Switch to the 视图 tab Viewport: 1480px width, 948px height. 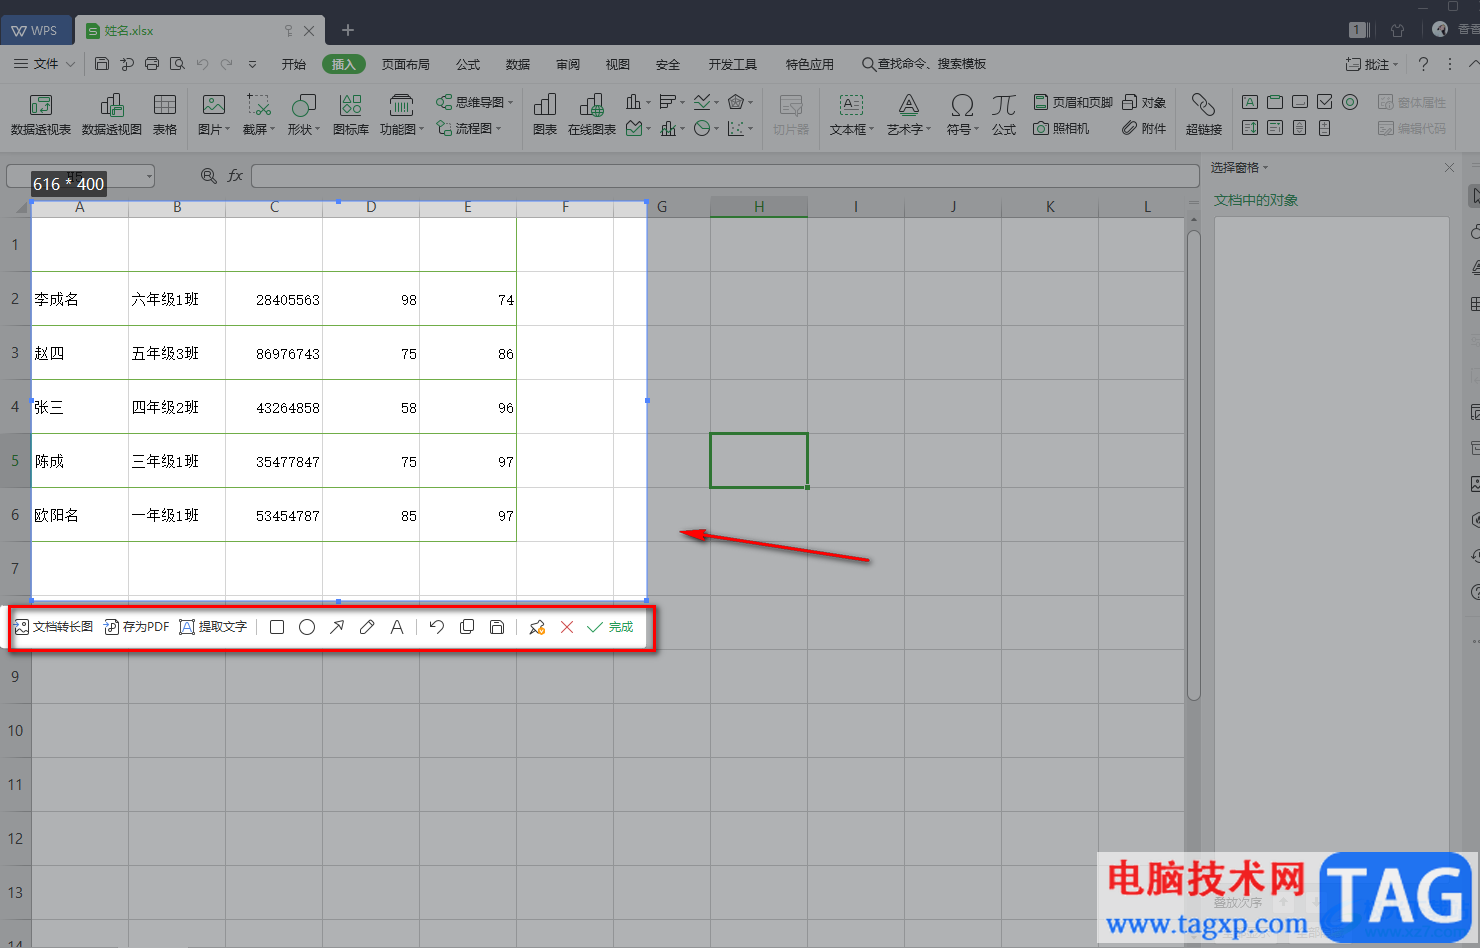pos(618,64)
